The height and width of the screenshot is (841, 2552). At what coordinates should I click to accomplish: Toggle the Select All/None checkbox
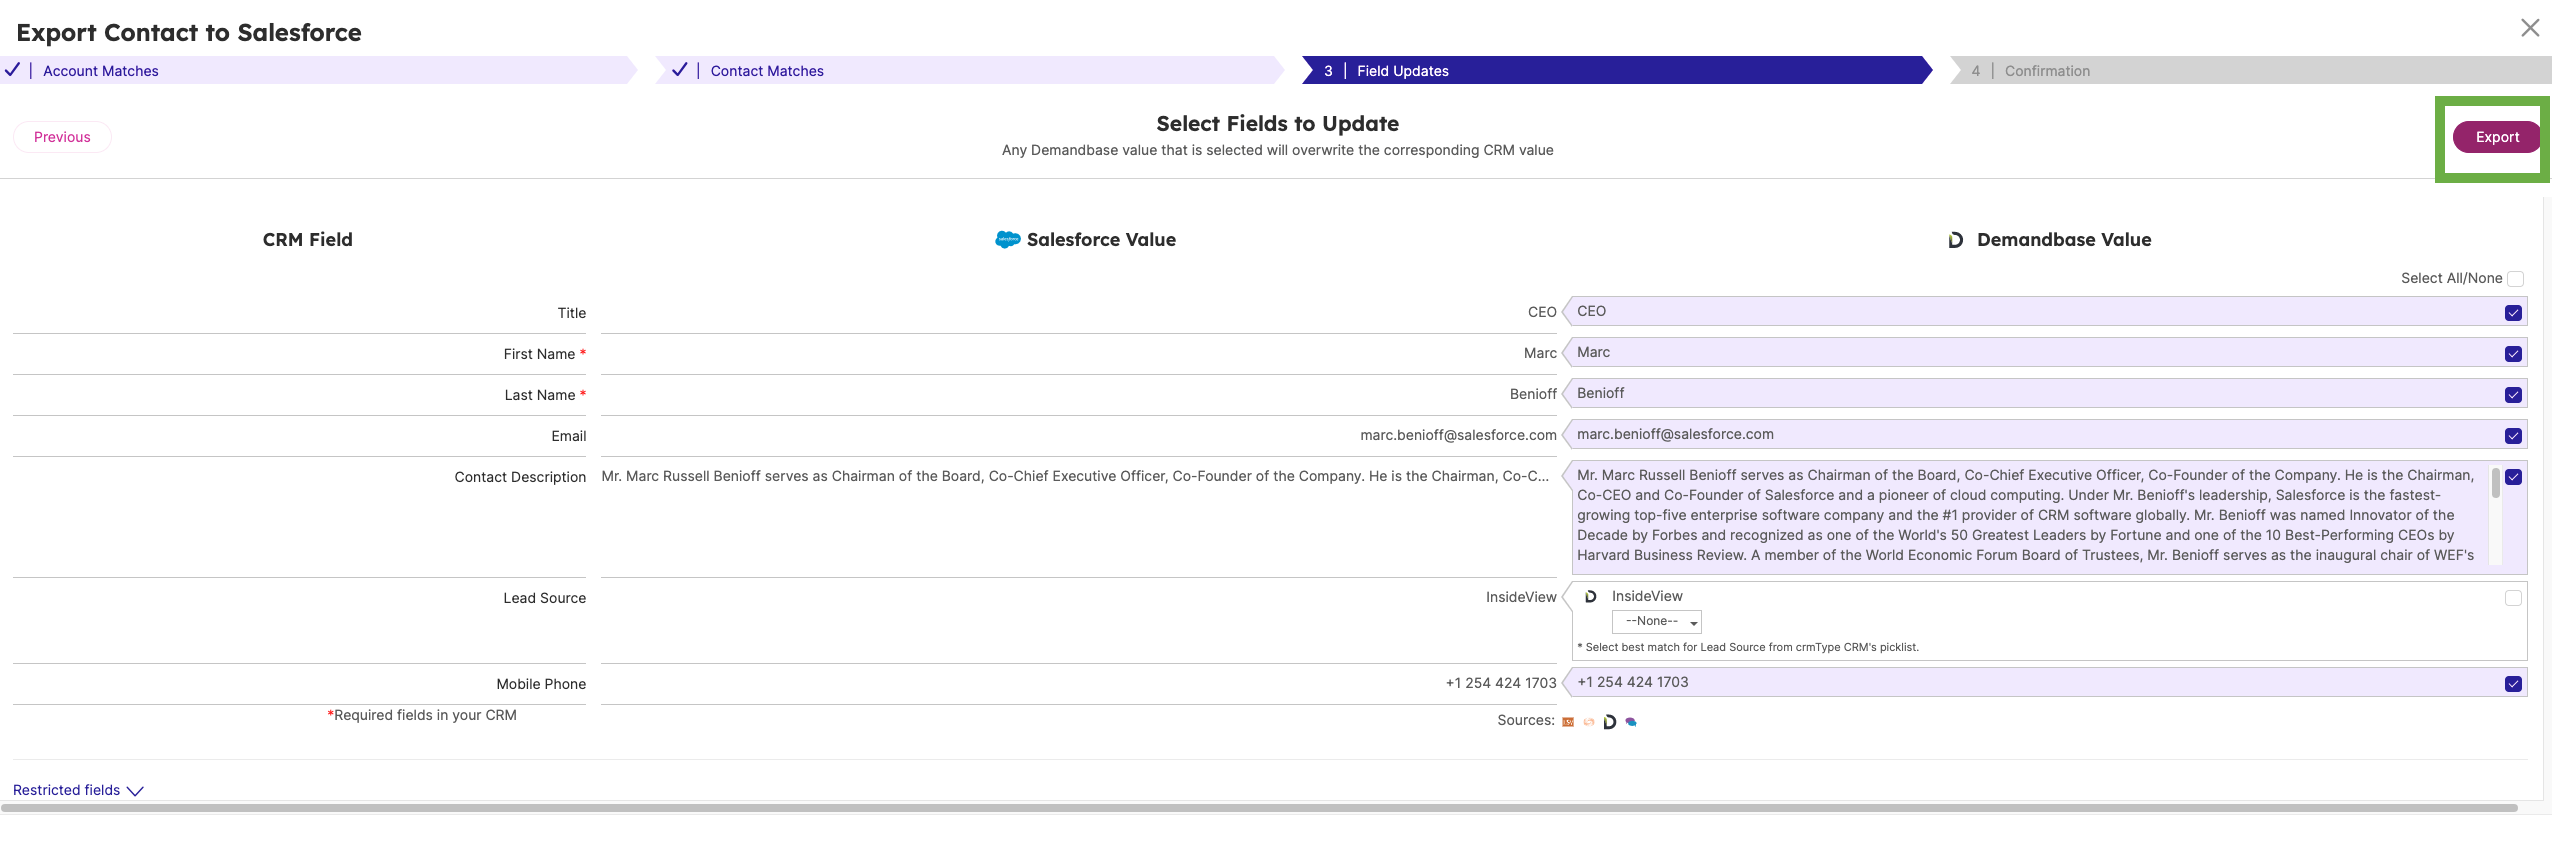coord(2515,279)
